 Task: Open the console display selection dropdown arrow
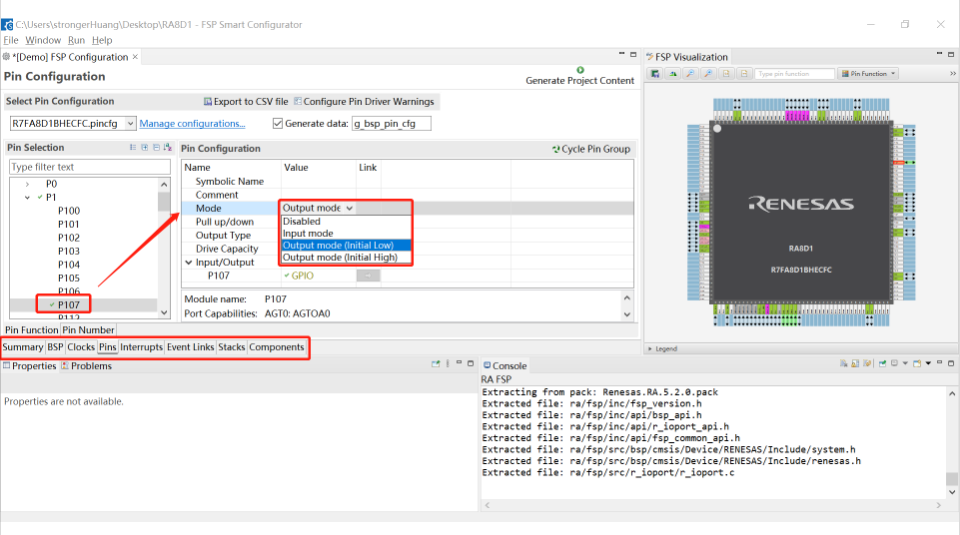(x=905, y=364)
